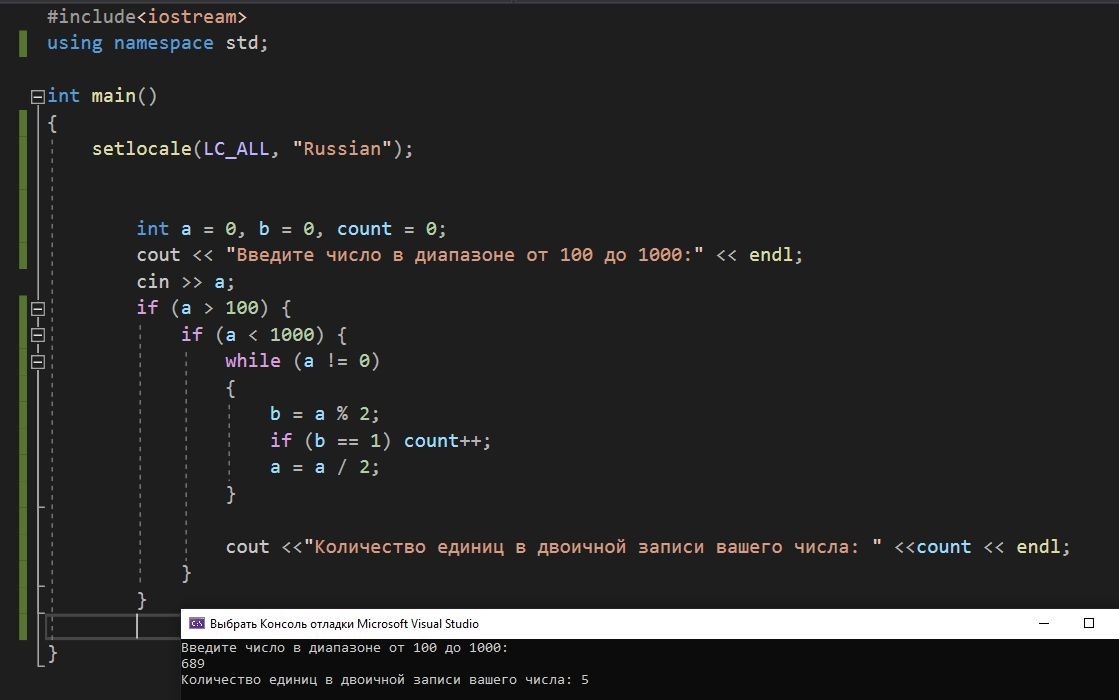
Task: Click the setlocale(LC_ALL, "Russian") line
Action: click(253, 148)
